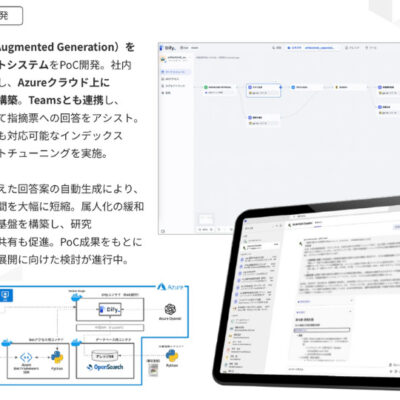Click the Azure OpenAI icon
Screen dimensions: 400x400
click(x=170, y=309)
